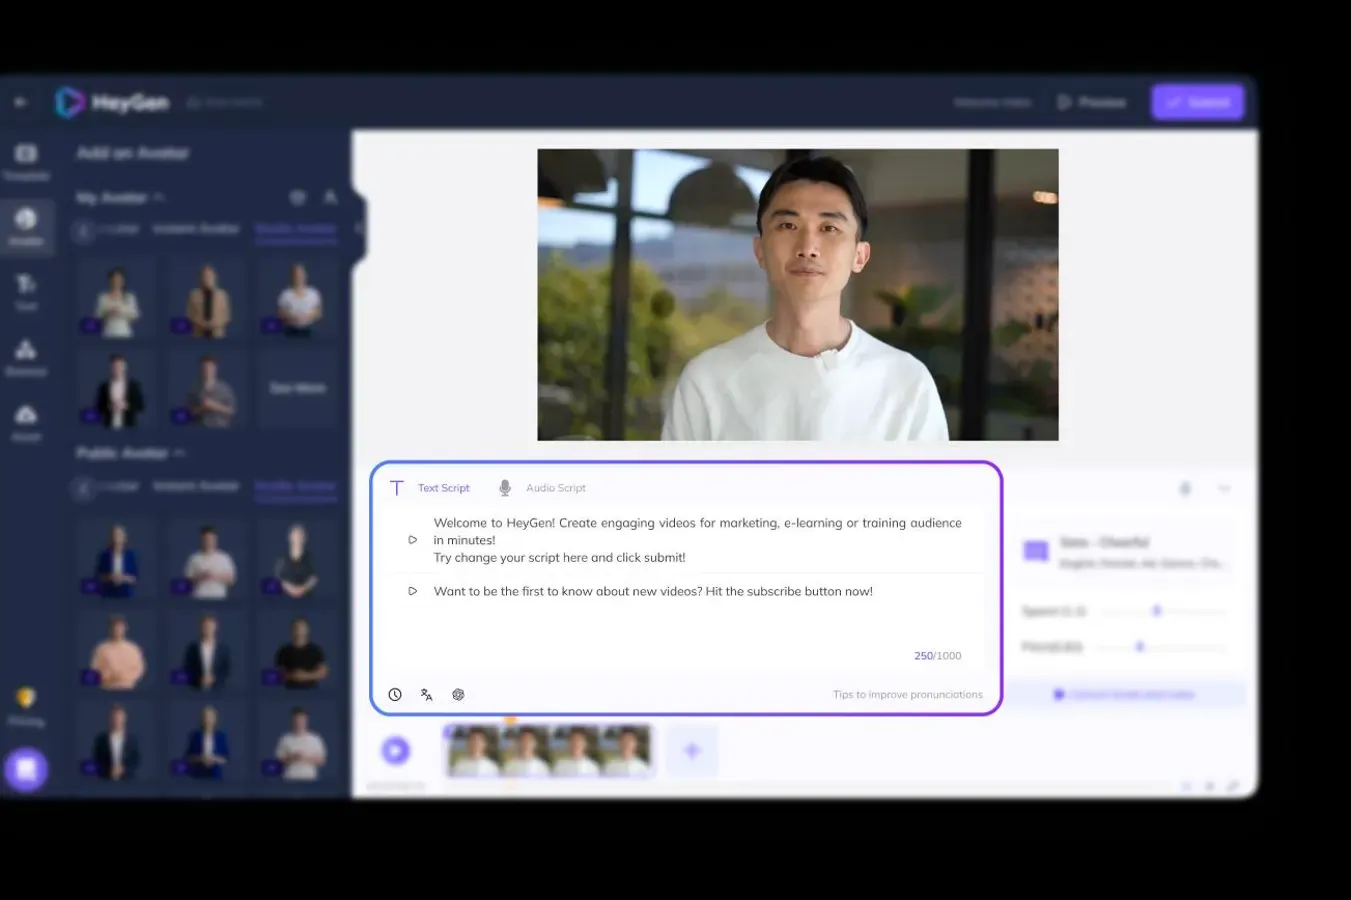The height and width of the screenshot is (900, 1351).
Task: Click the plus button to add a scene
Action: point(692,750)
